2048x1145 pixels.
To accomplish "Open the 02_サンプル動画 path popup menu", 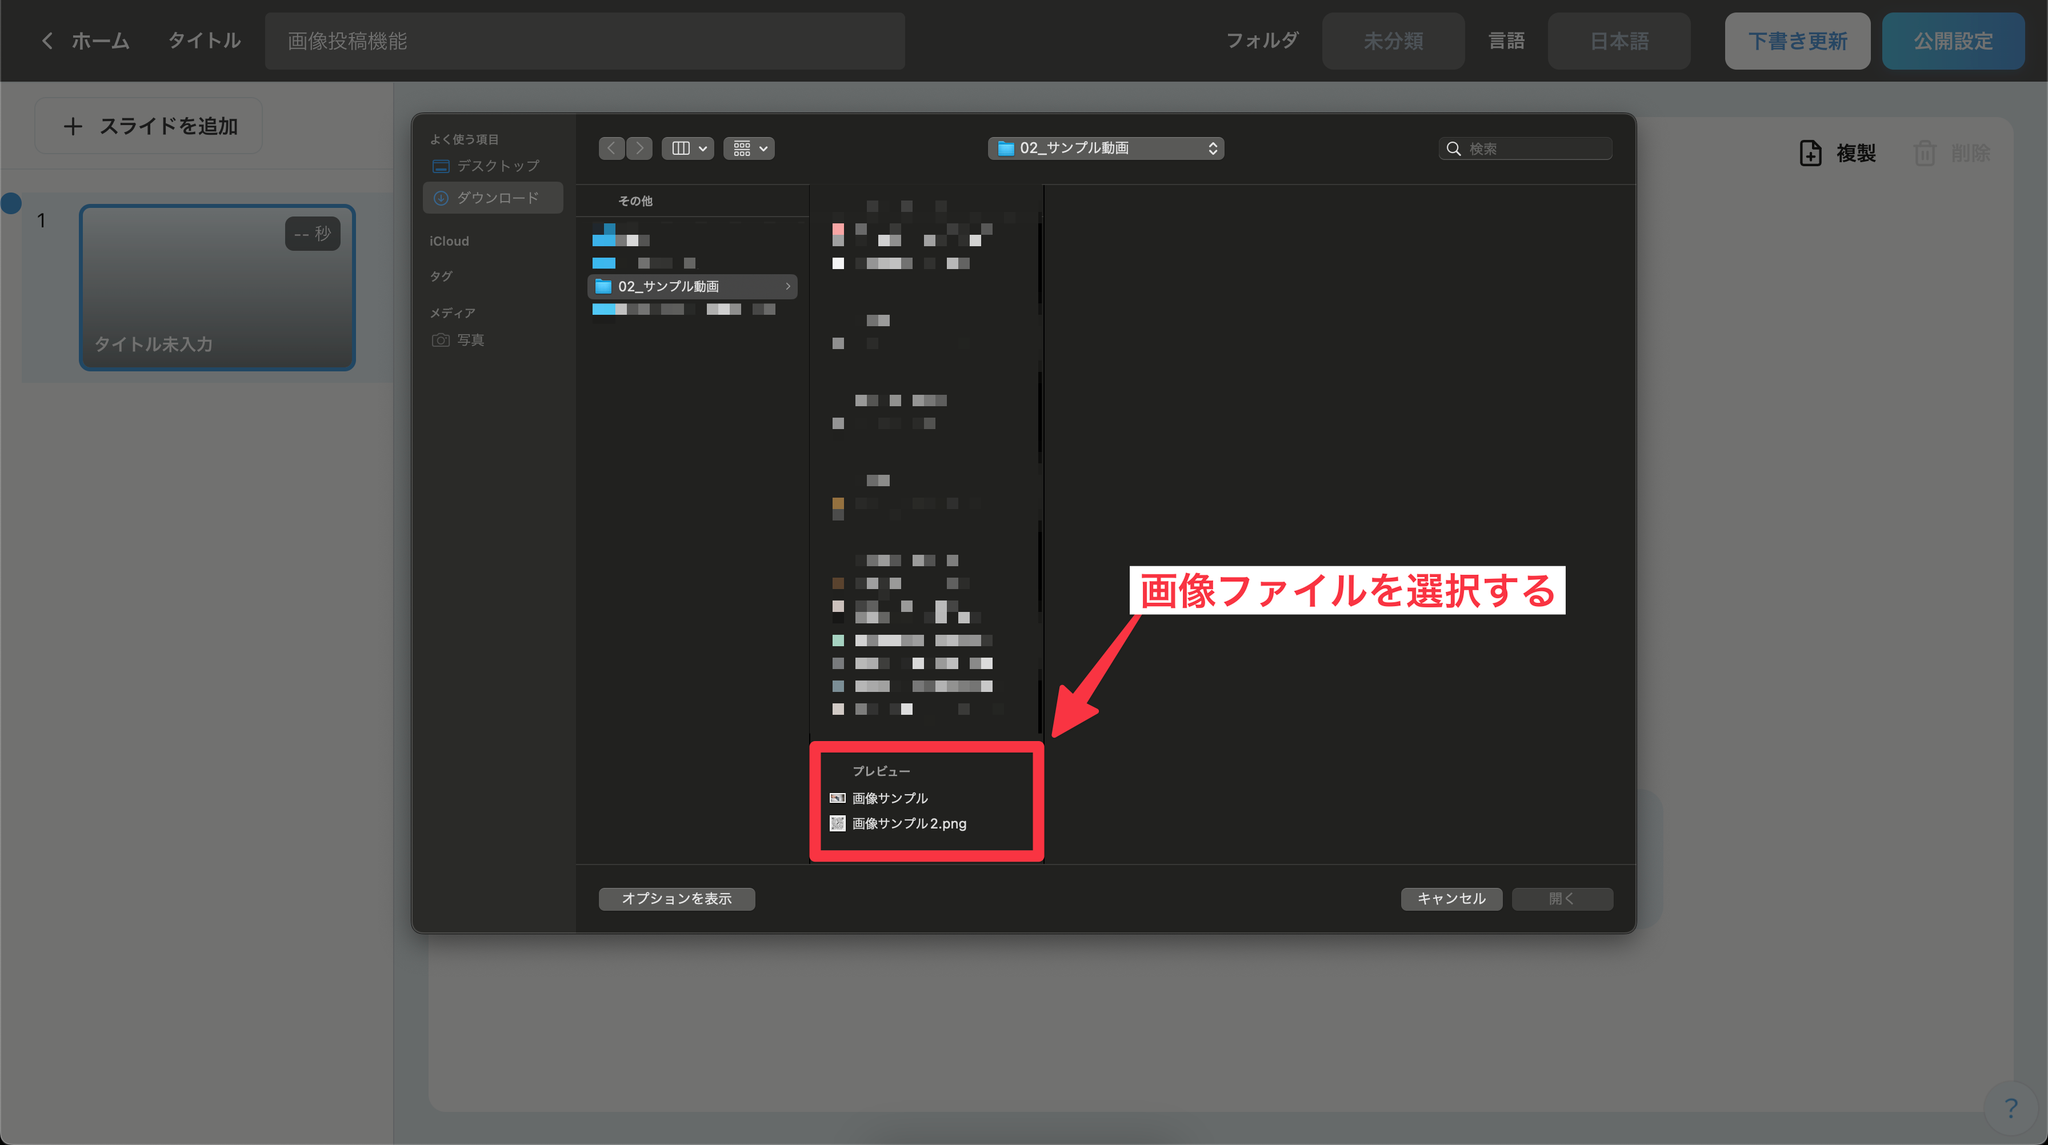I will [1106, 148].
